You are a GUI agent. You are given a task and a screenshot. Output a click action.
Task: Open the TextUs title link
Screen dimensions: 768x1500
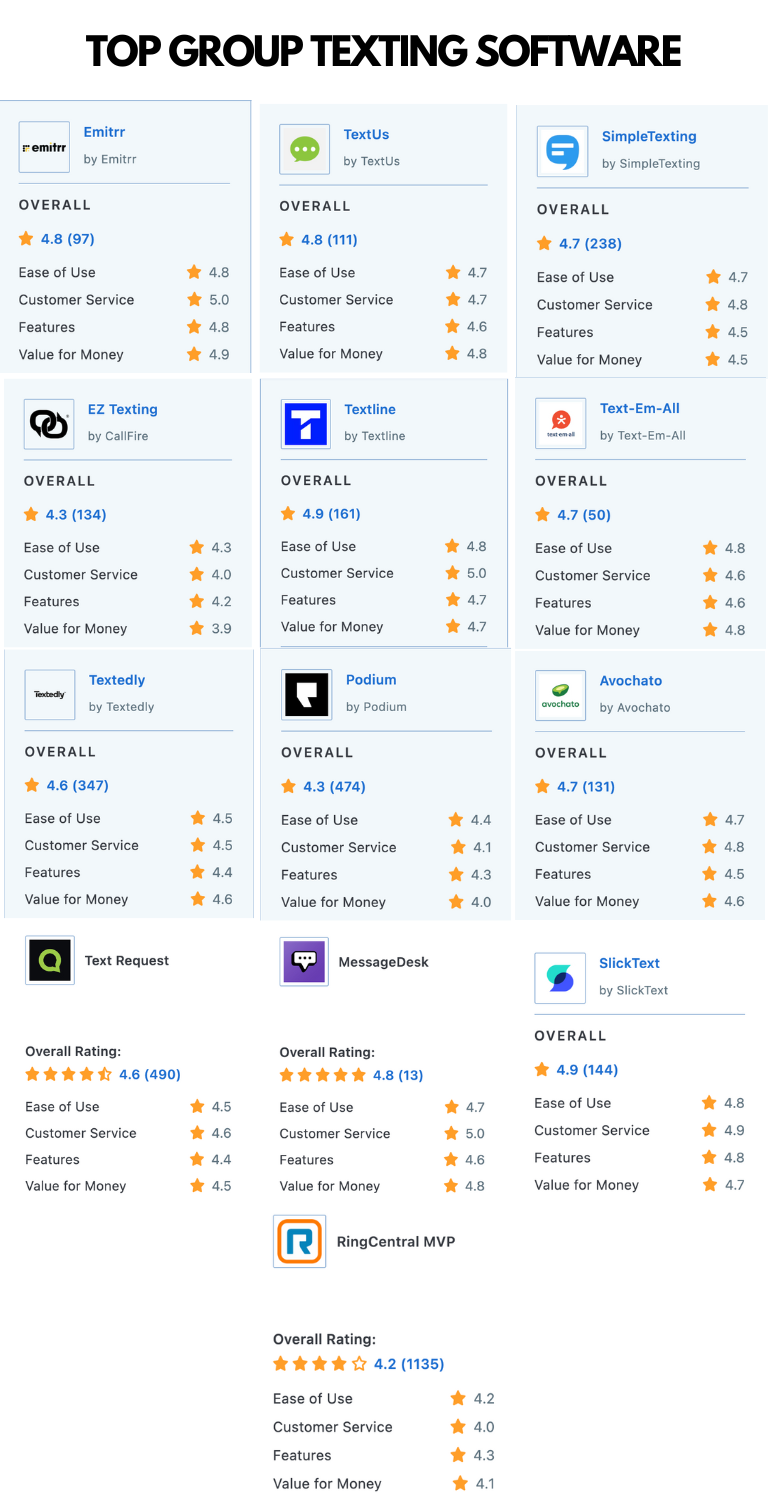pos(366,134)
